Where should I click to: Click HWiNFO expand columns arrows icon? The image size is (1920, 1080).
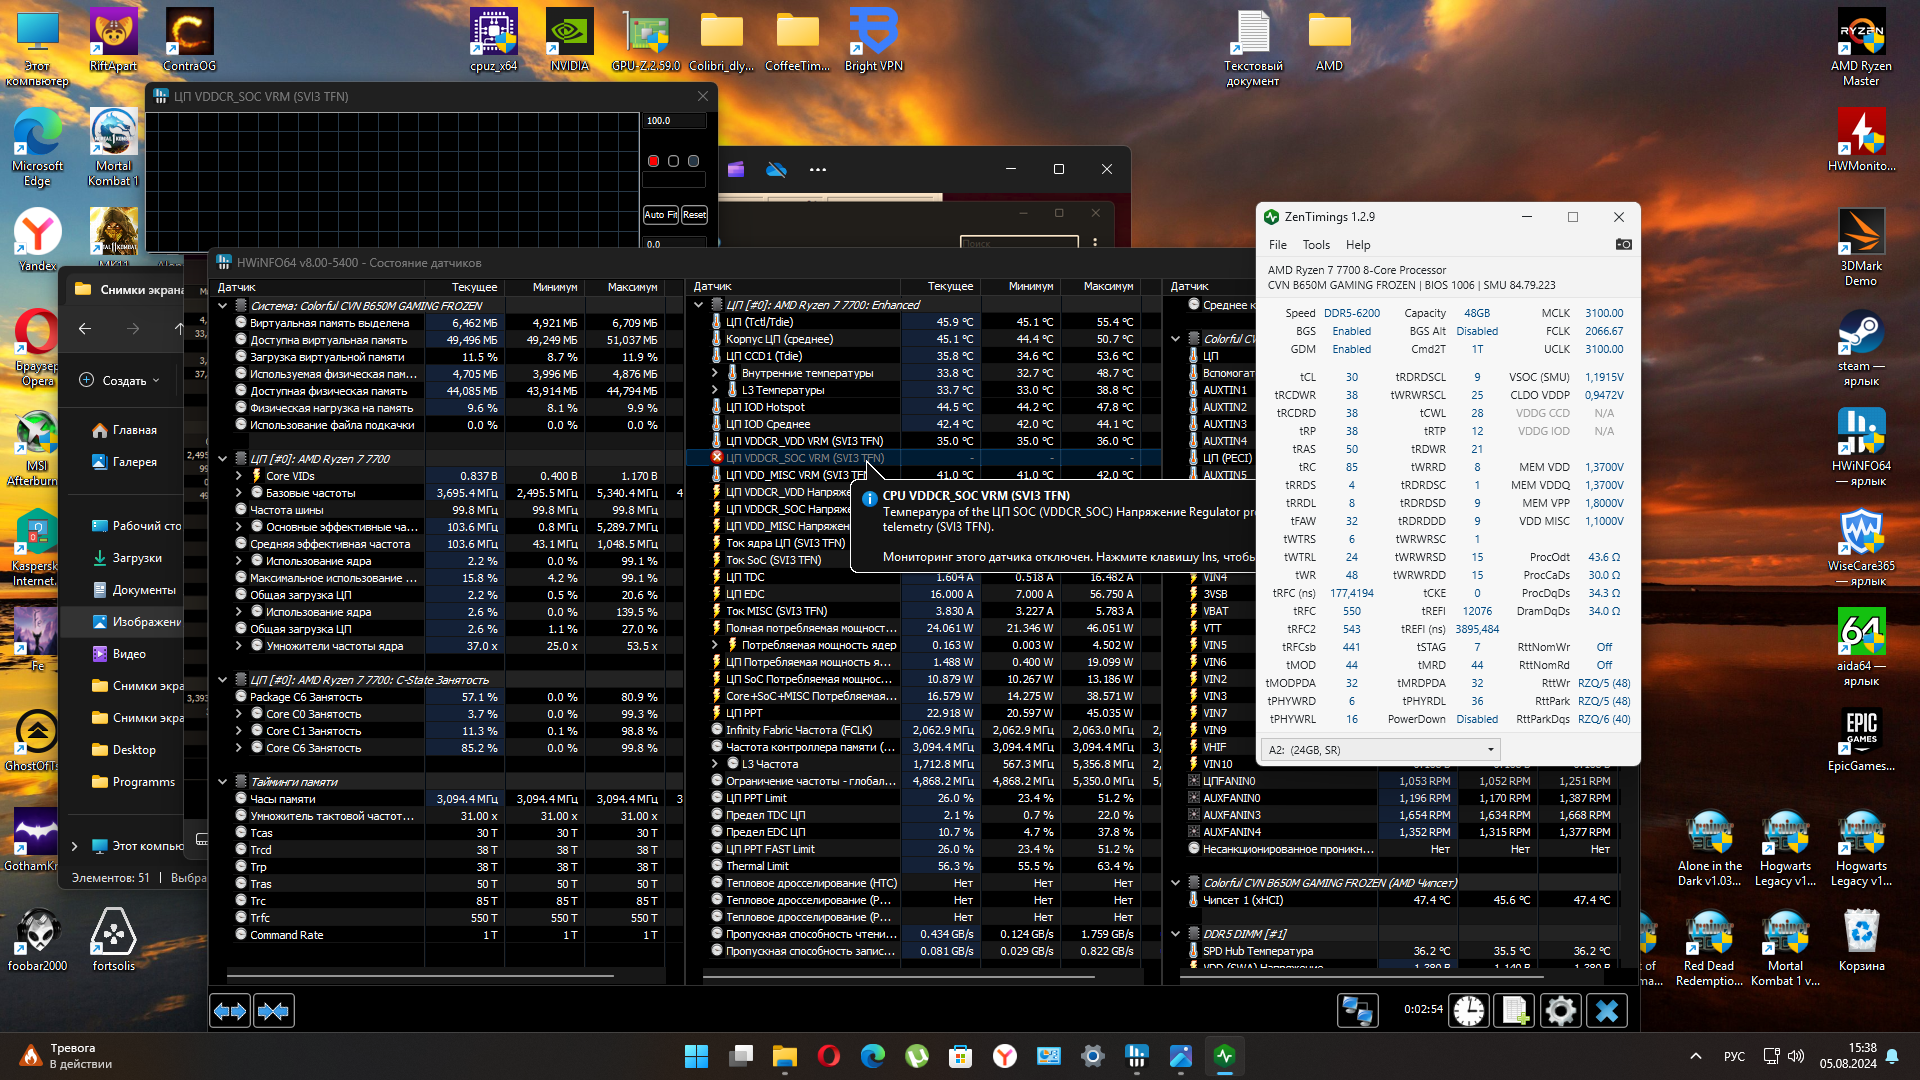tap(230, 1011)
